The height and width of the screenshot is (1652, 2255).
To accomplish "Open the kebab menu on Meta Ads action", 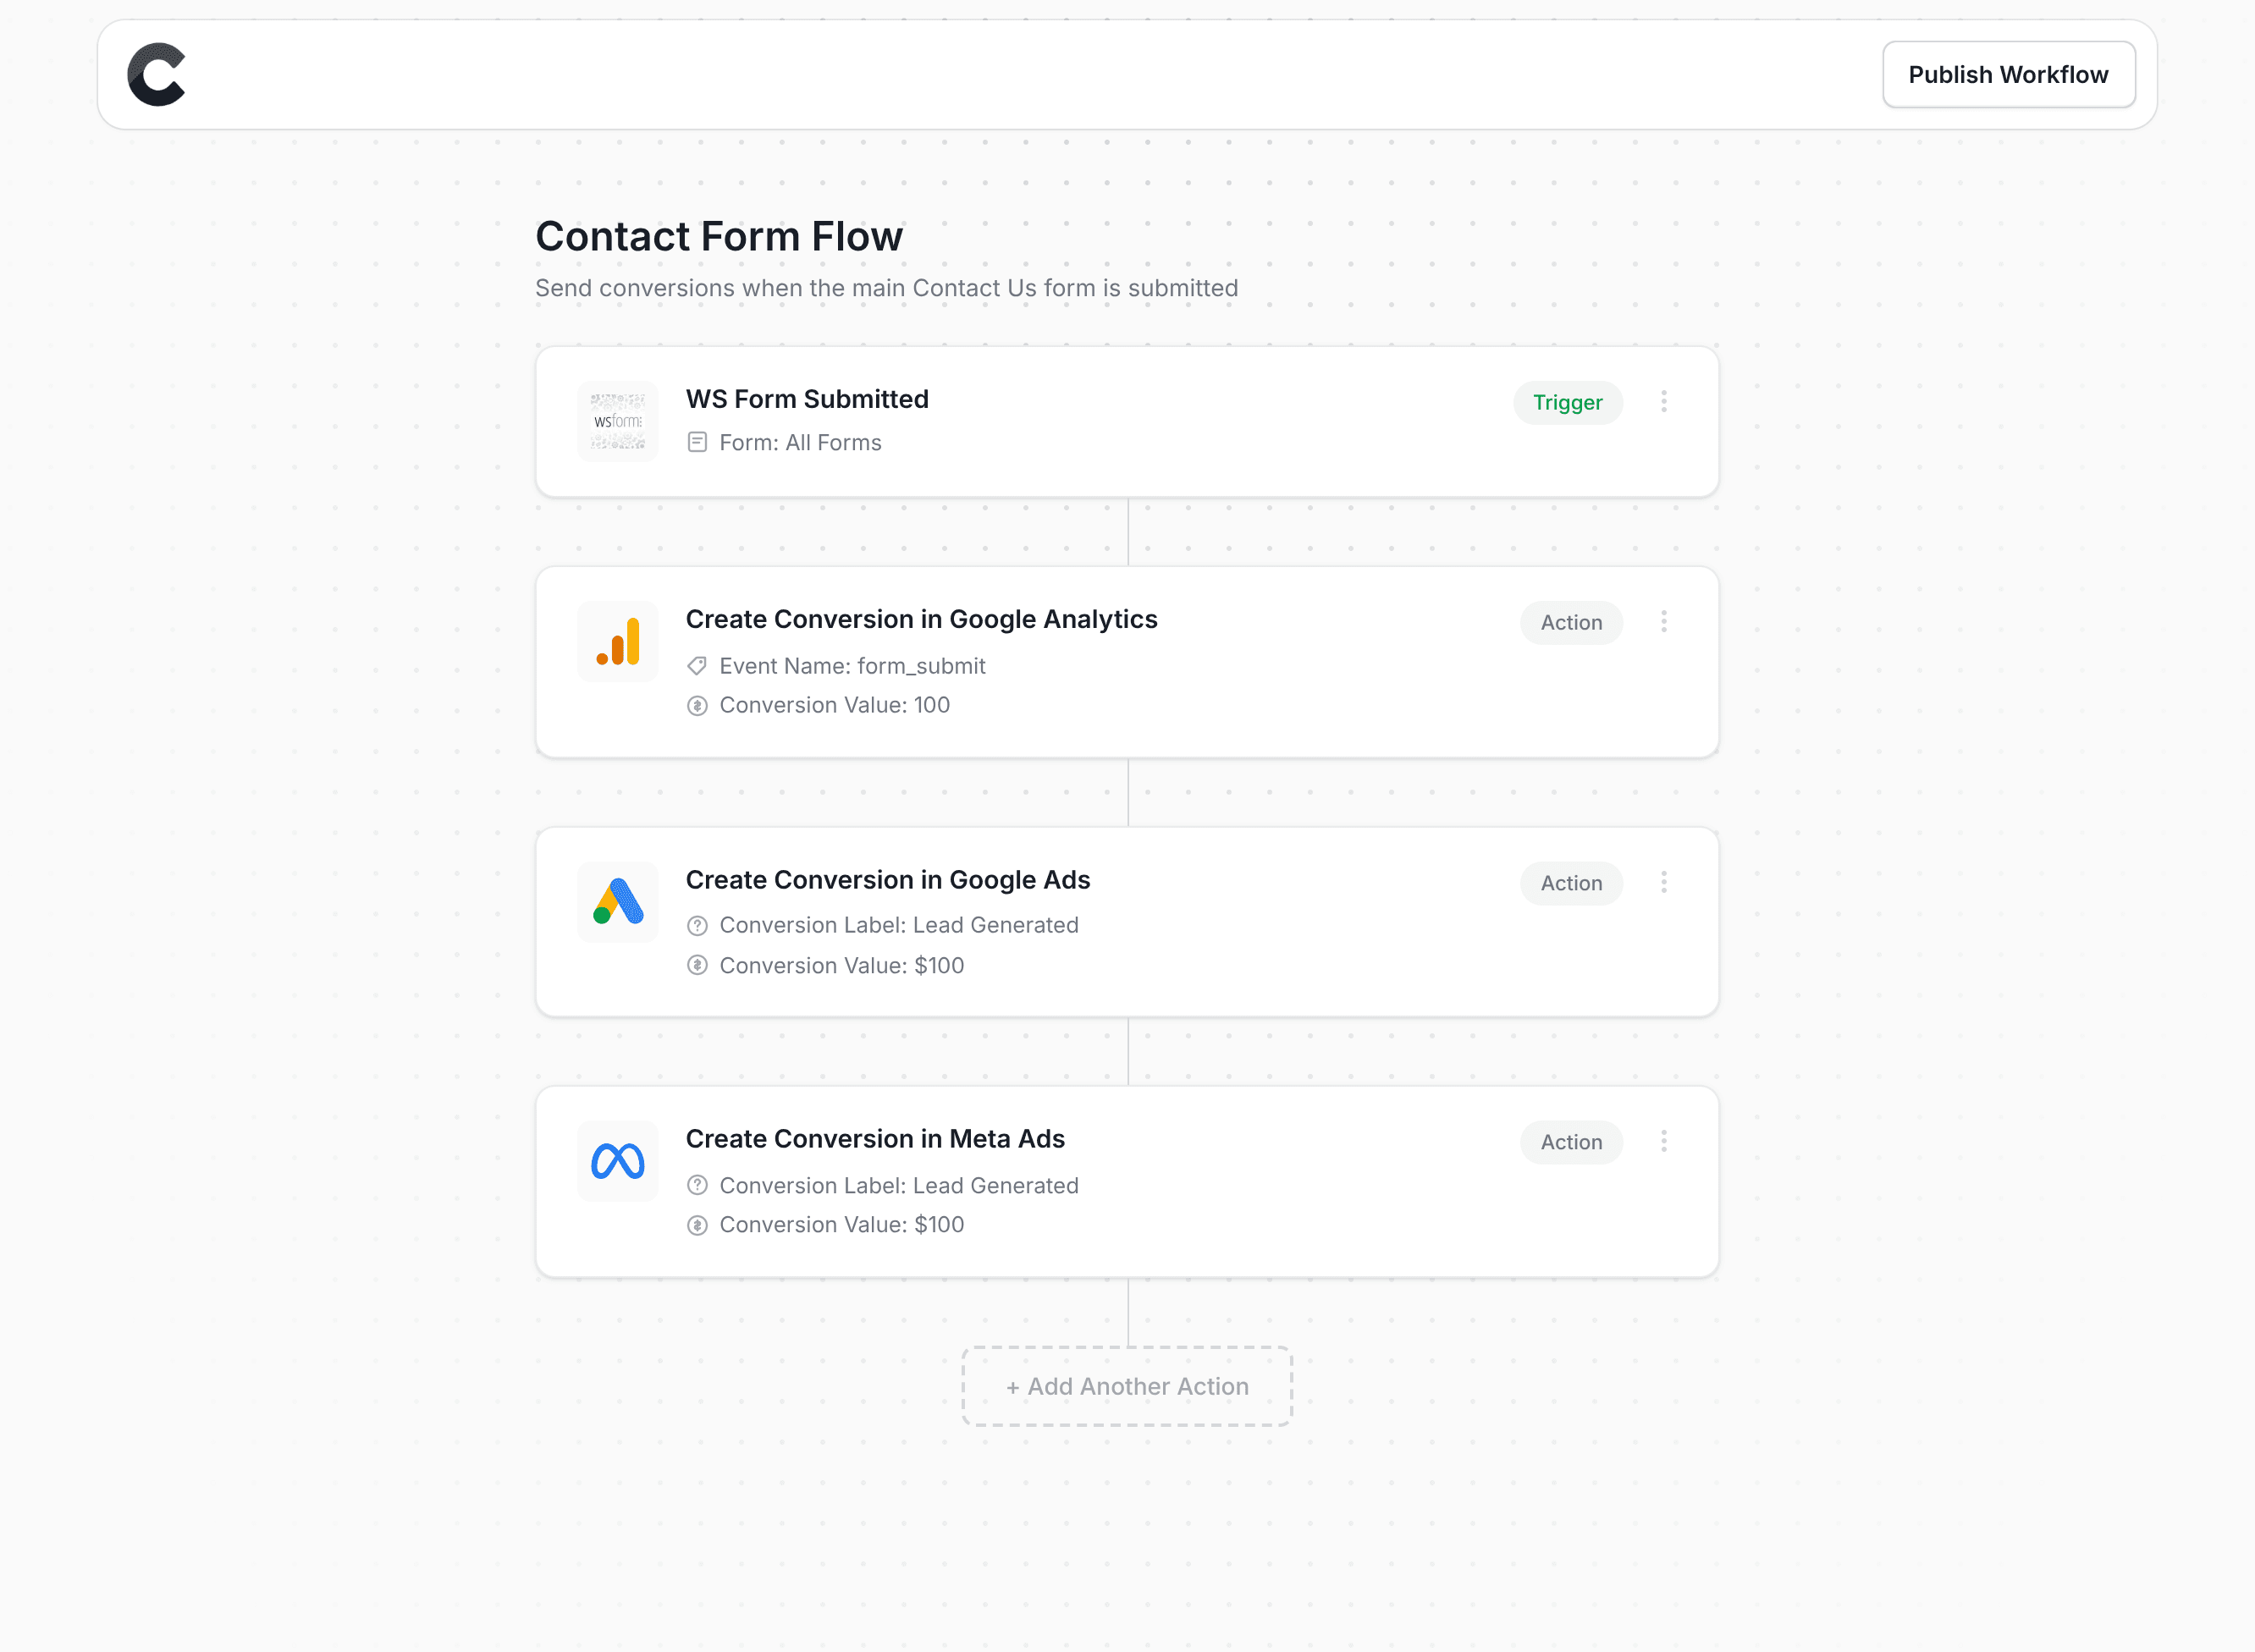I will (1664, 1140).
